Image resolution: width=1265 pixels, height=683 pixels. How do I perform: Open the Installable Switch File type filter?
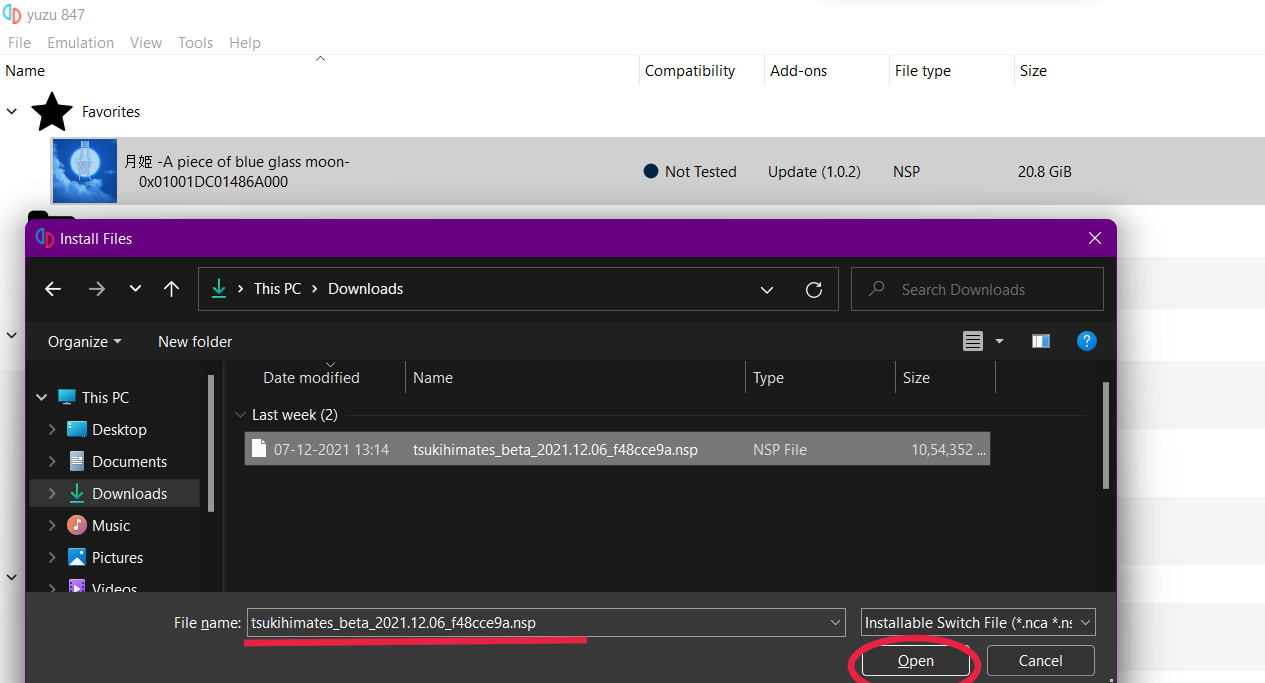[x=978, y=623]
